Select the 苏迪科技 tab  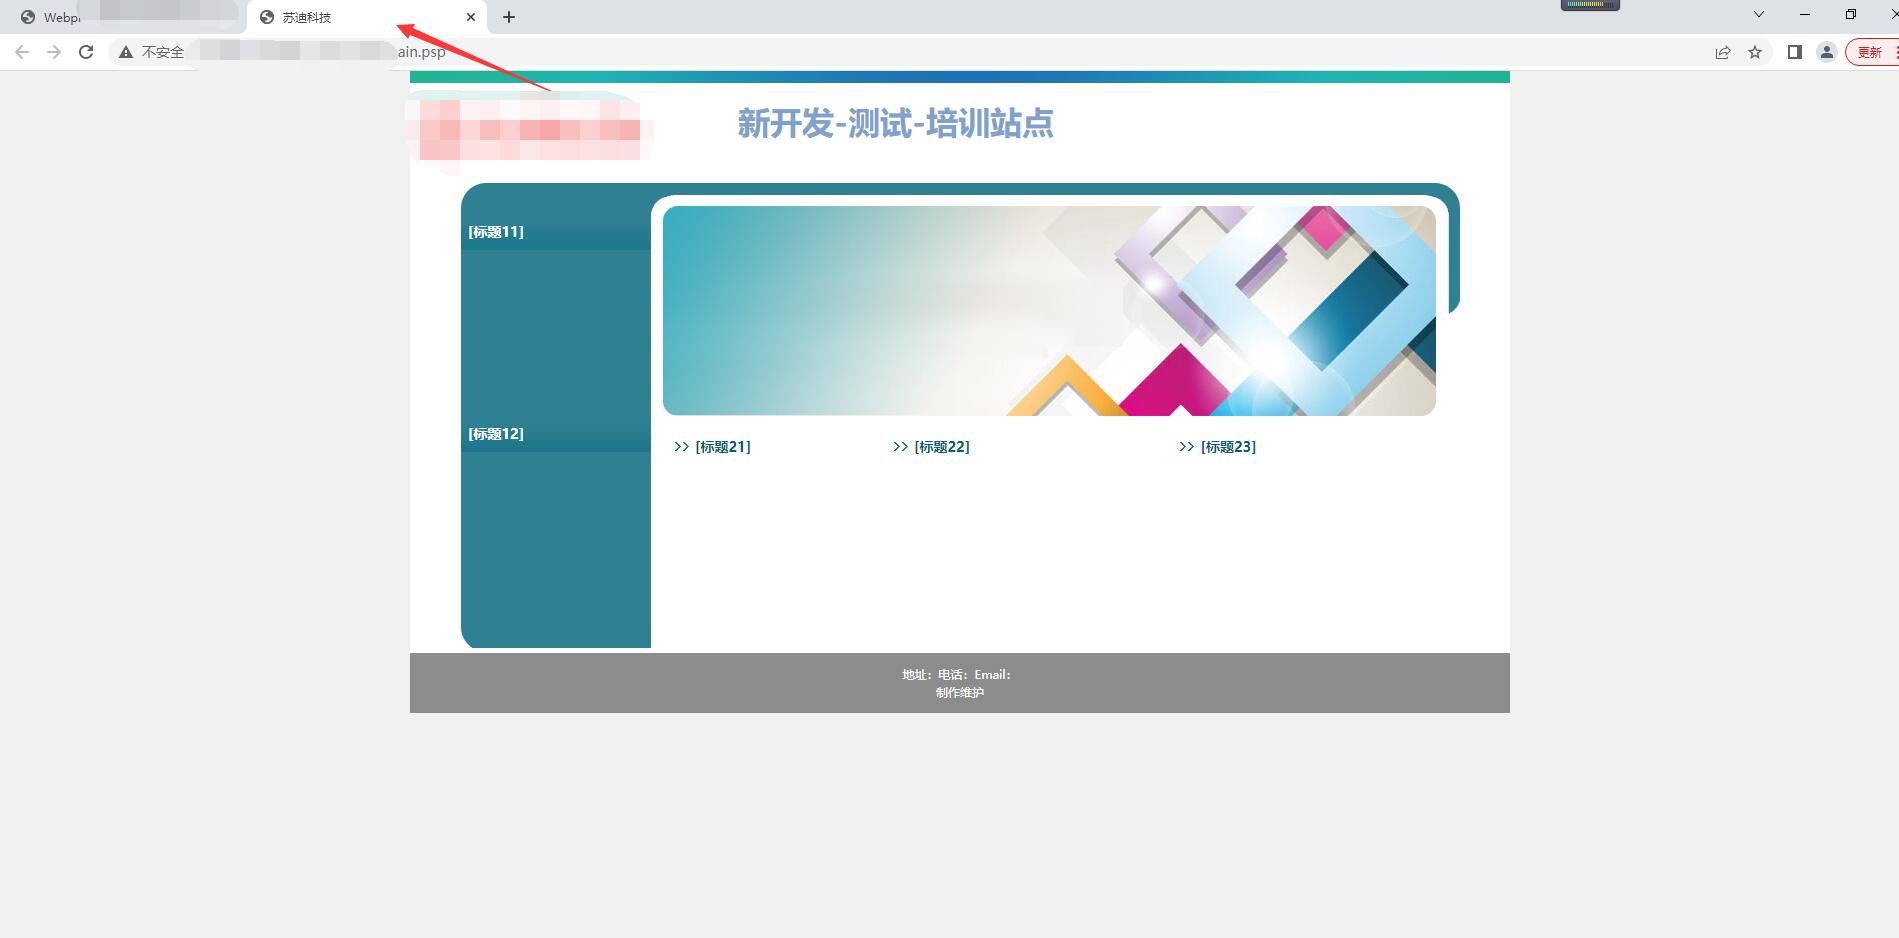click(x=340, y=17)
